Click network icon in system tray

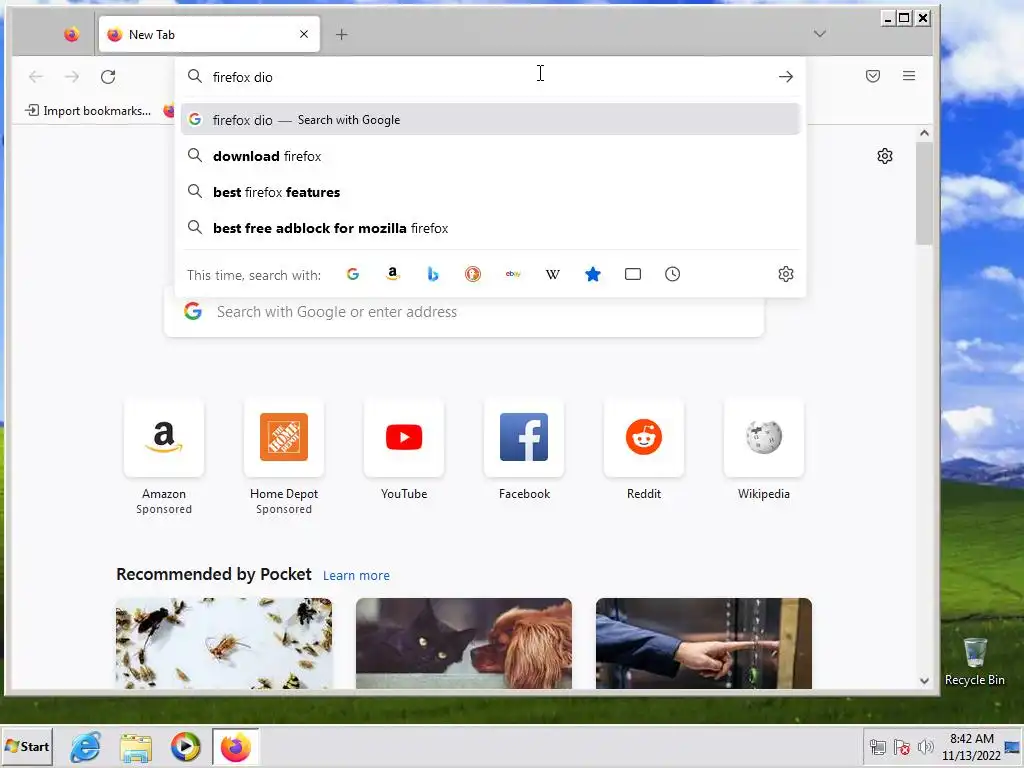click(x=878, y=747)
